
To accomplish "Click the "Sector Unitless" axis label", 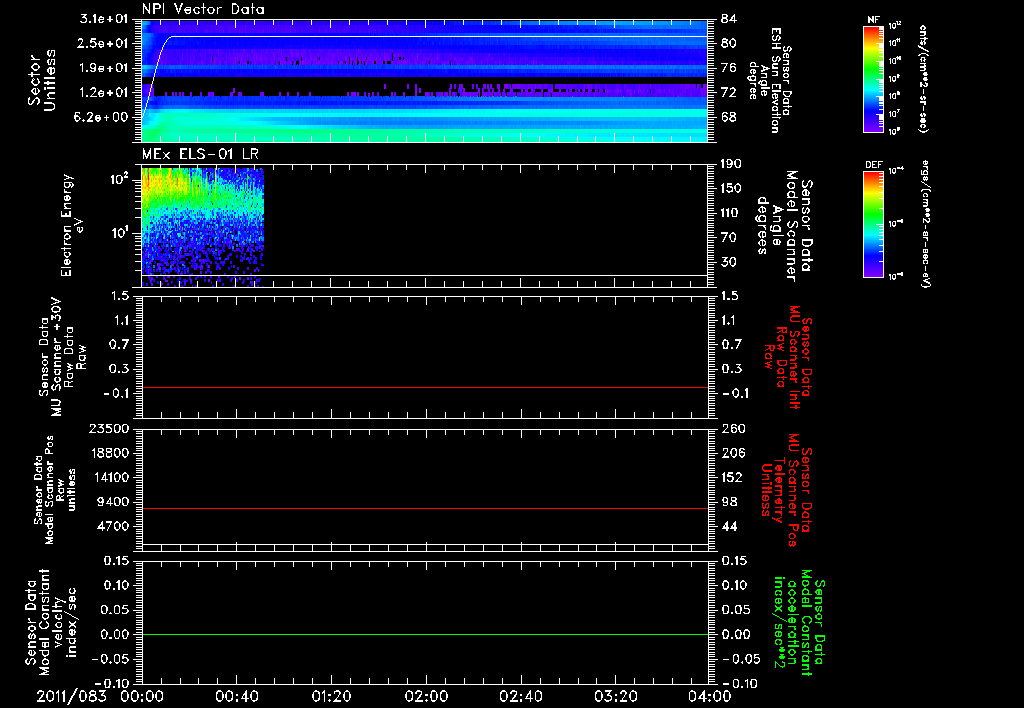I will [x=42, y=80].
